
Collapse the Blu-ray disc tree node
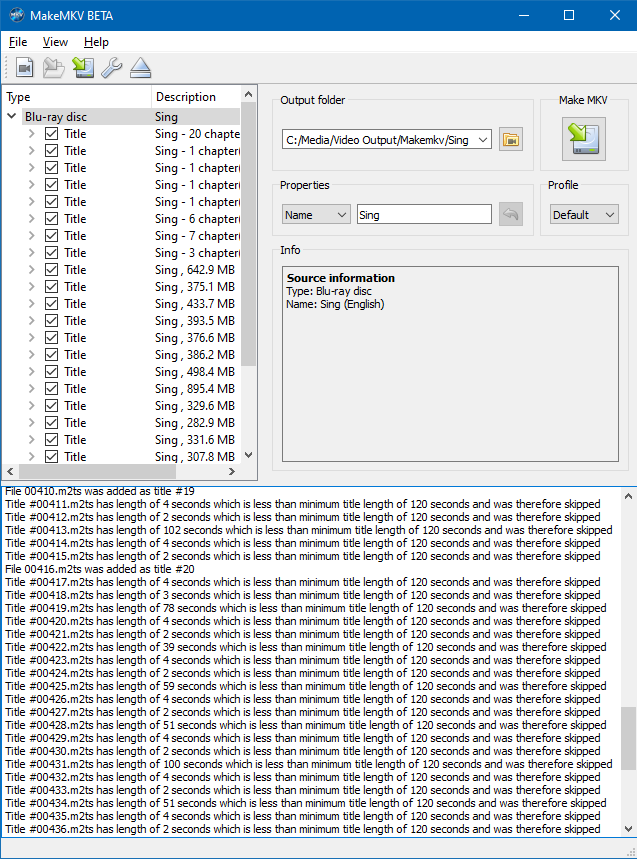(12, 117)
